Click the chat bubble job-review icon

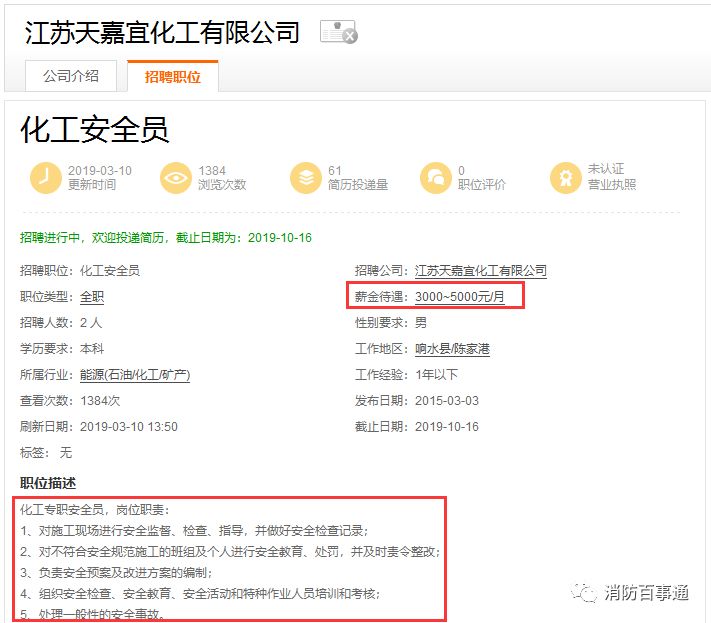[x=436, y=178]
